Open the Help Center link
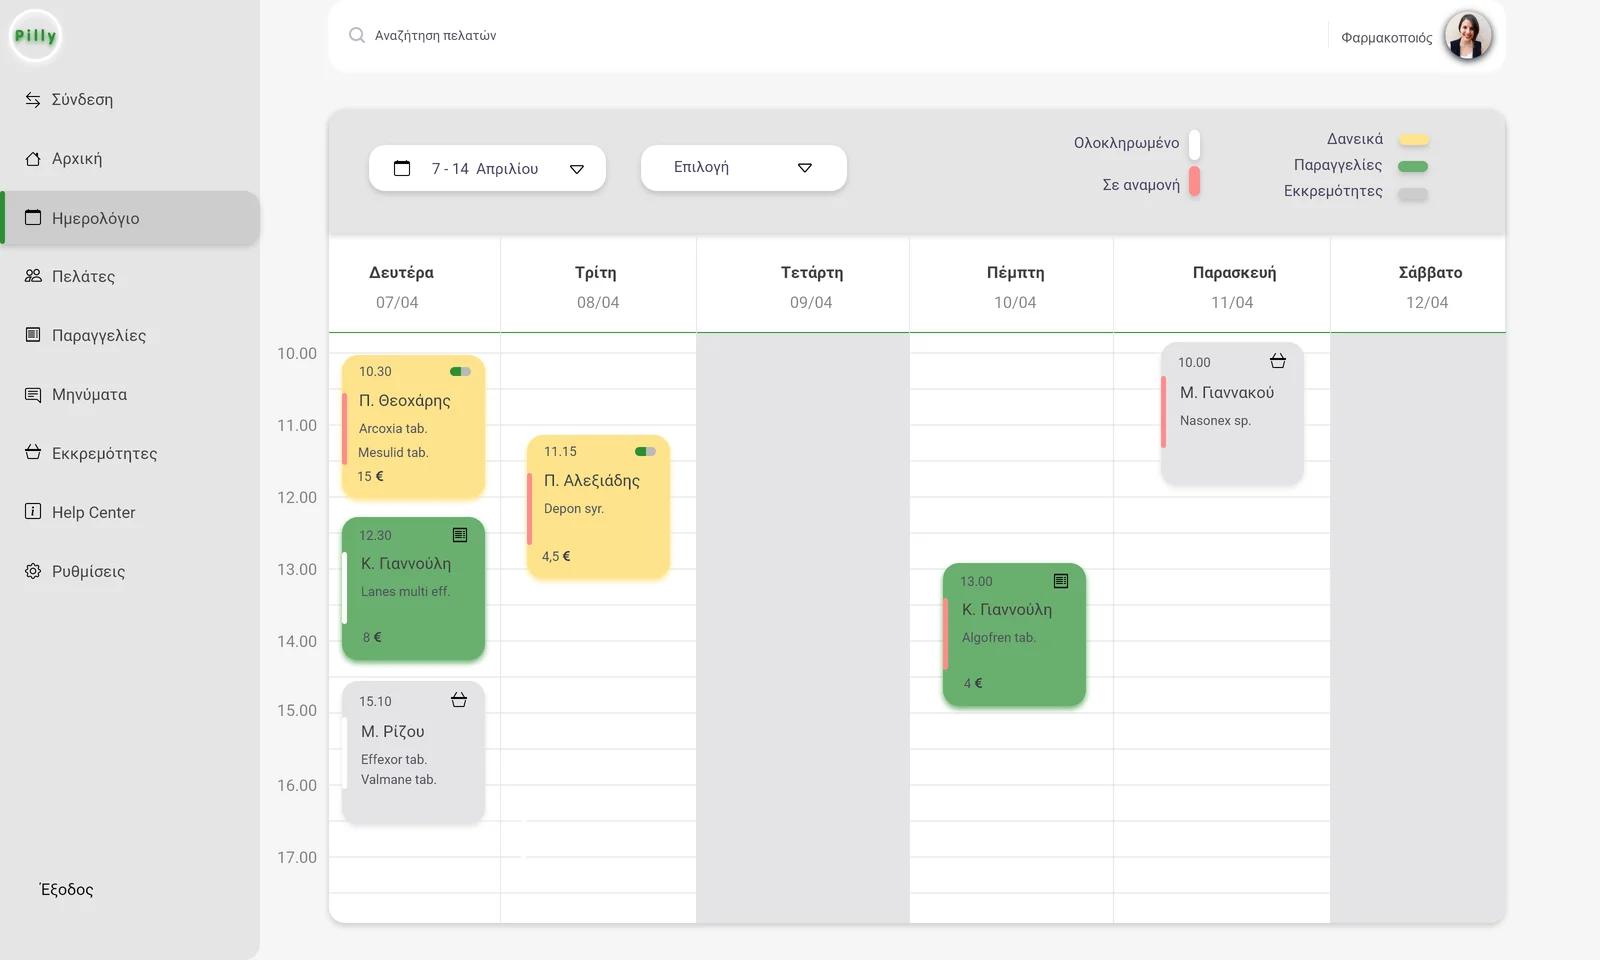This screenshot has width=1600, height=960. coord(94,512)
